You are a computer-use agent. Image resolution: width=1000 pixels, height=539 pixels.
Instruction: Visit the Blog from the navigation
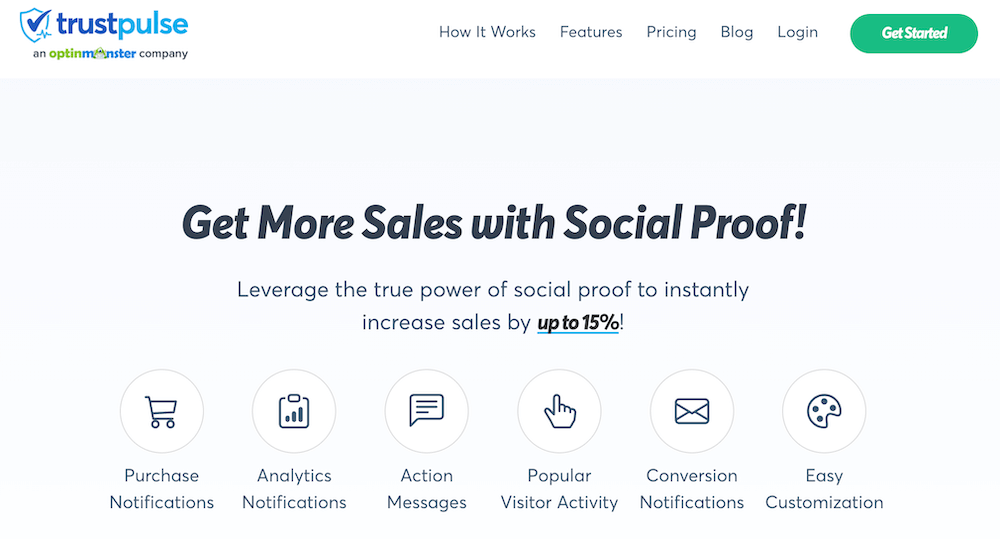737,32
